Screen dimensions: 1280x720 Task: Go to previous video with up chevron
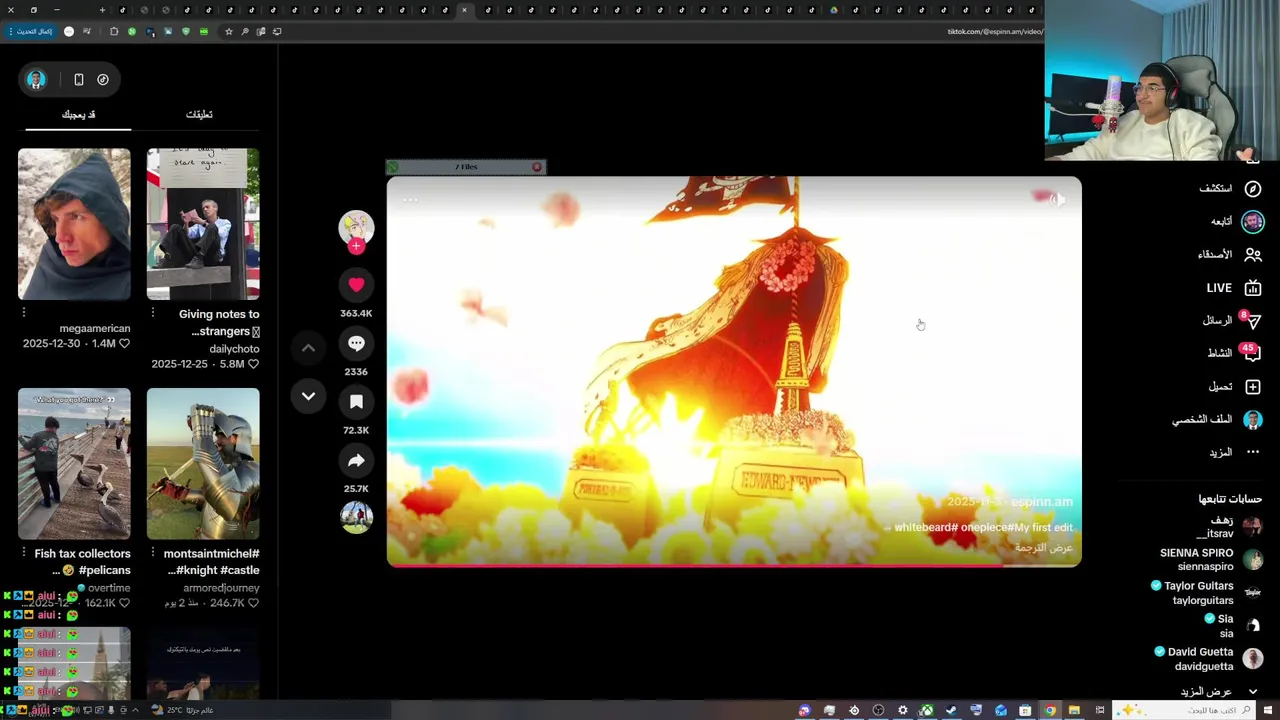(x=308, y=348)
